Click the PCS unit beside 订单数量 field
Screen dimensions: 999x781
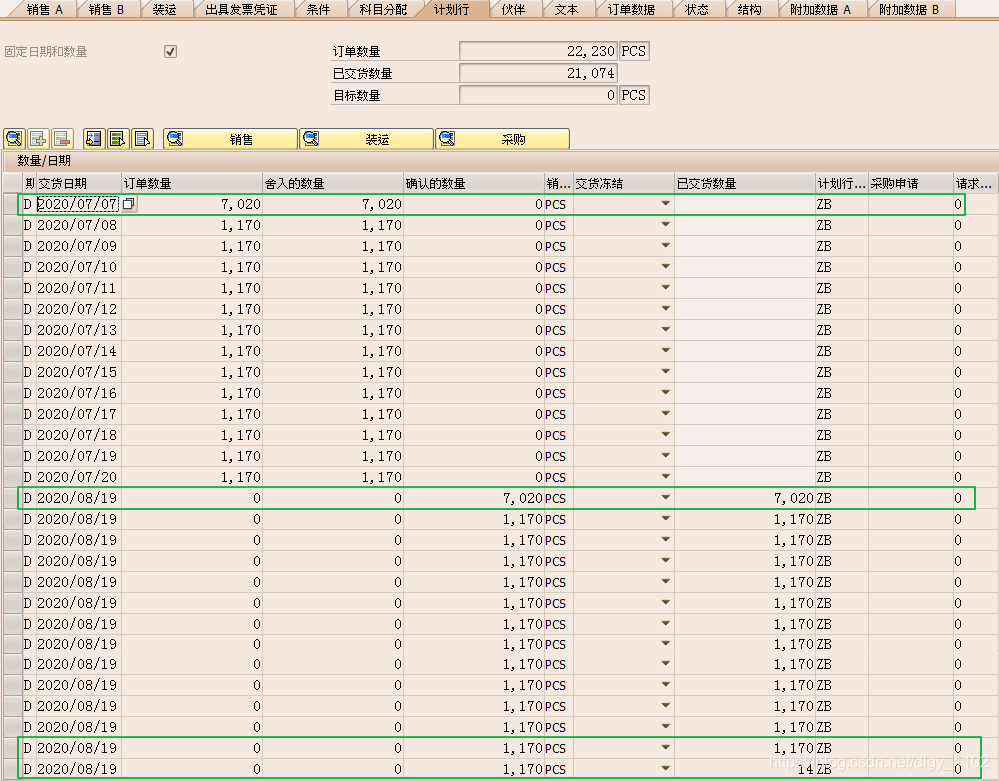(x=634, y=51)
